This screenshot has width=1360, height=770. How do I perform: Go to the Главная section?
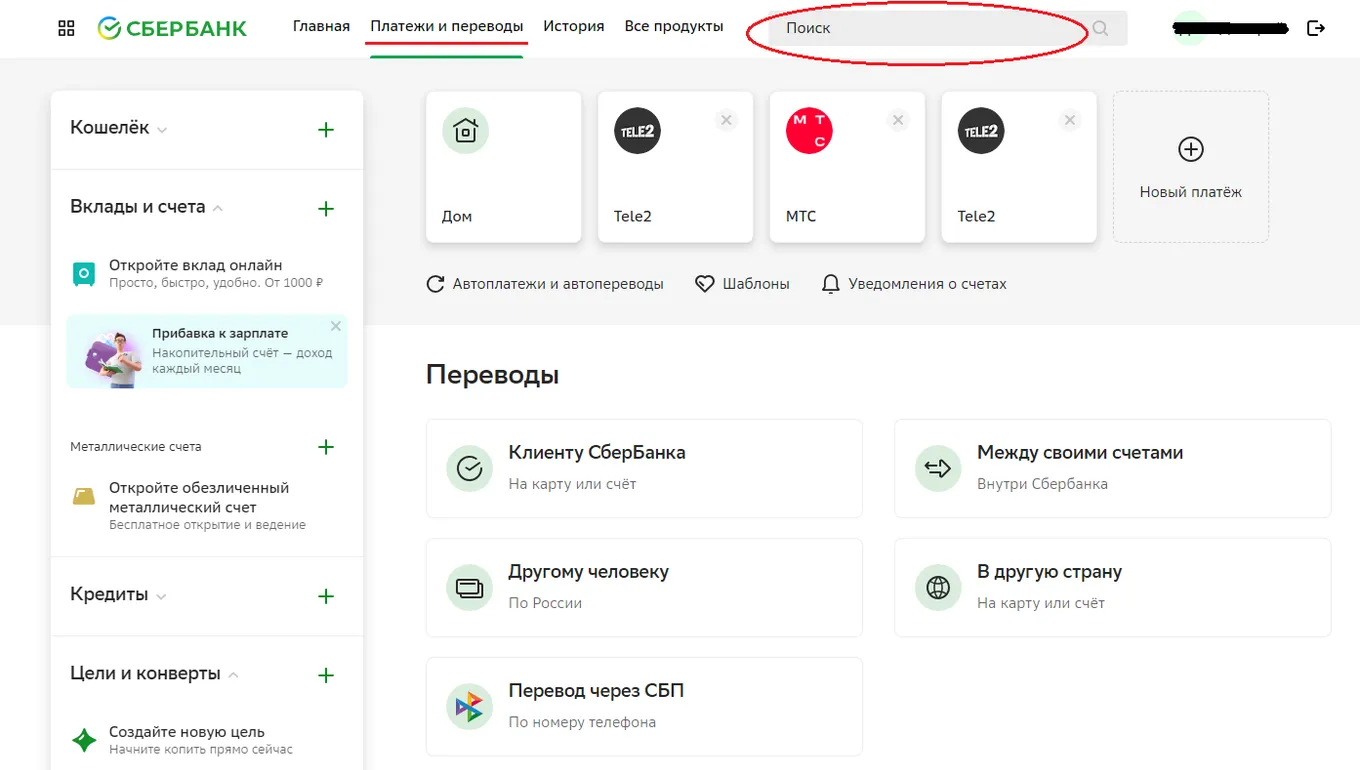[x=321, y=27]
